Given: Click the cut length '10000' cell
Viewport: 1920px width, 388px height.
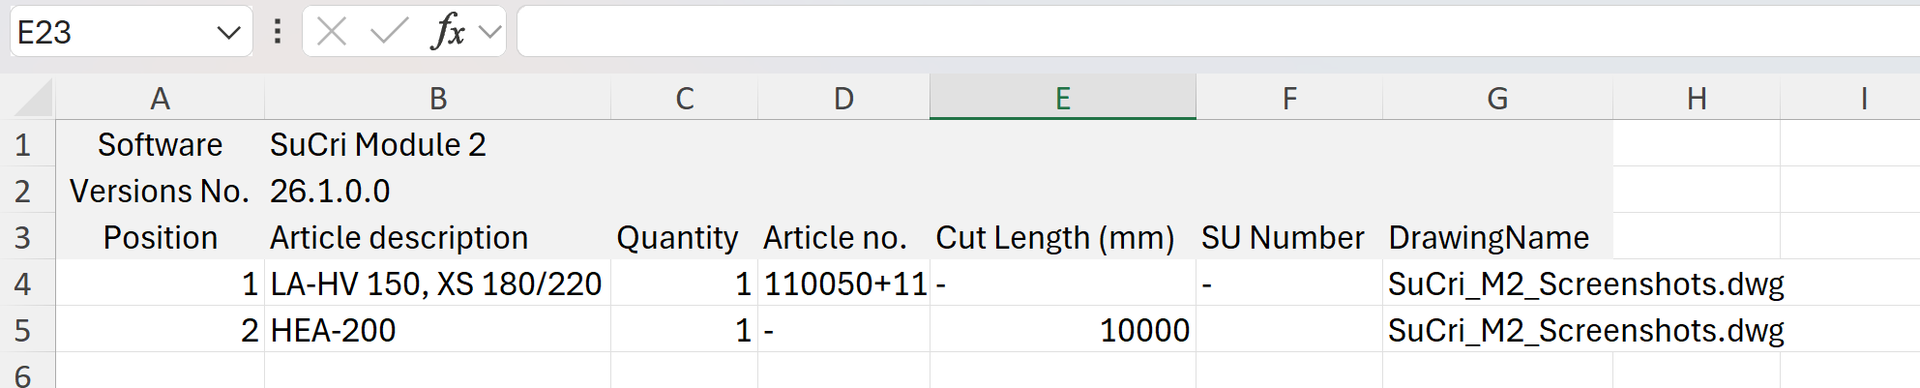Looking at the screenshot, I should tap(1063, 330).
